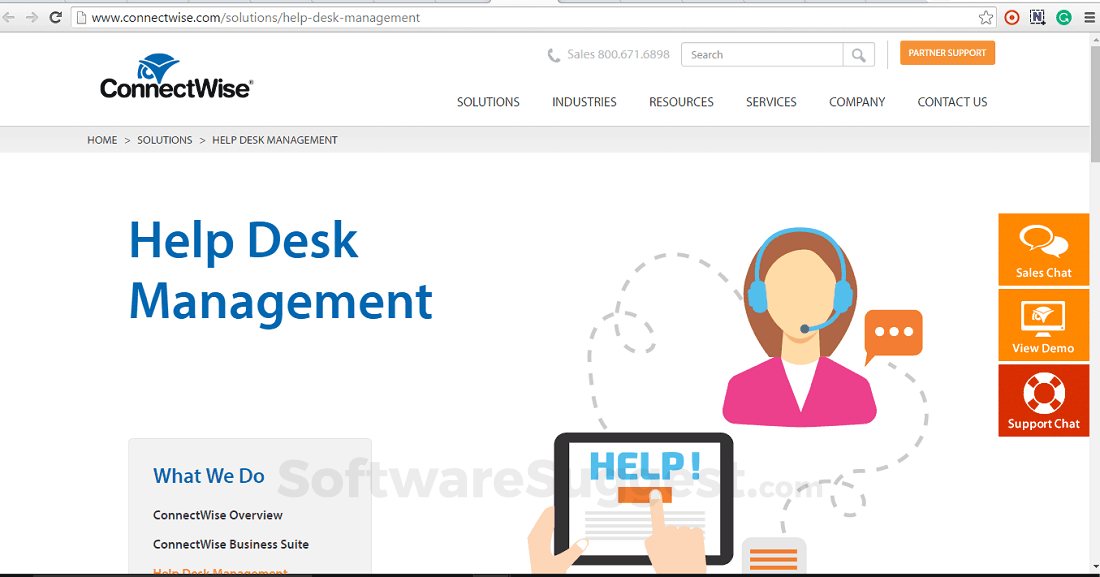Click the browser address bar URL
Image resolution: width=1100 pixels, height=577 pixels.
point(255,18)
